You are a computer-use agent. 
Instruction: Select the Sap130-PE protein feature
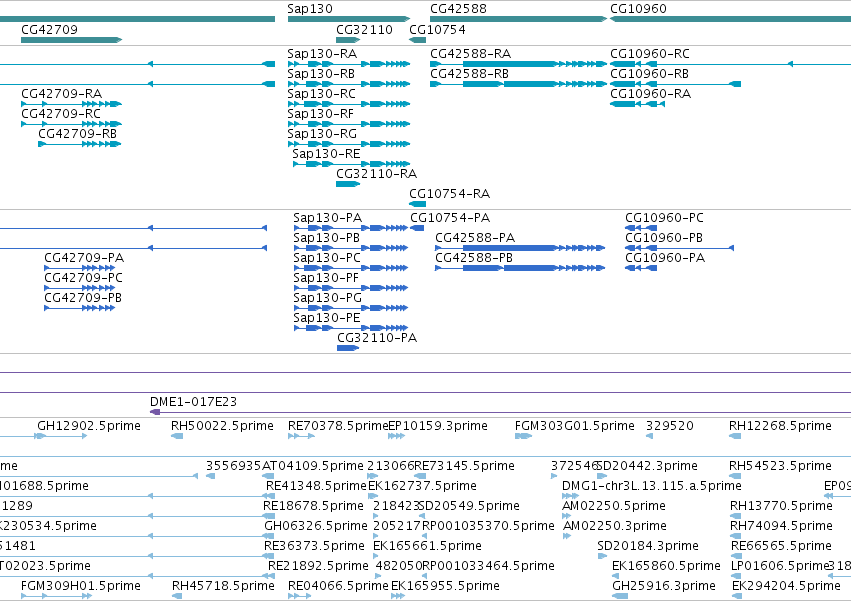[351, 328]
